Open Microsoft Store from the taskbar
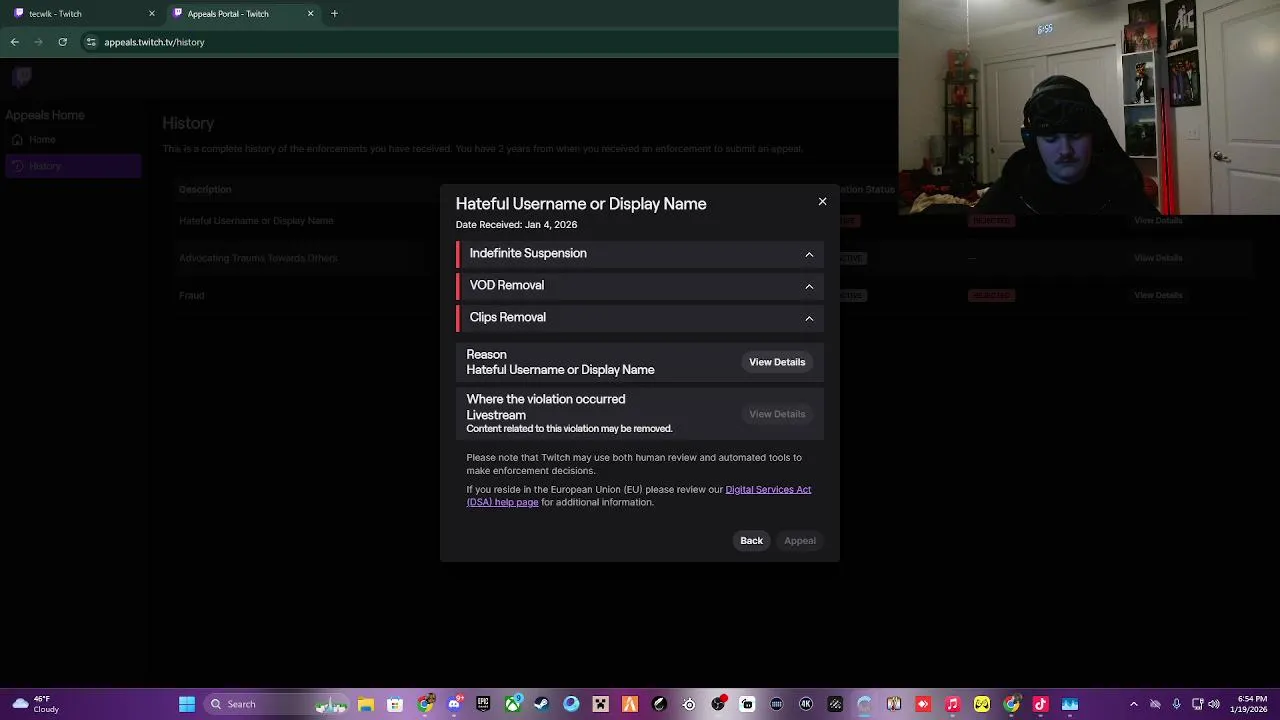Image resolution: width=1280 pixels, height=720 pixels. pyautogui.click(x=395, y=704)
